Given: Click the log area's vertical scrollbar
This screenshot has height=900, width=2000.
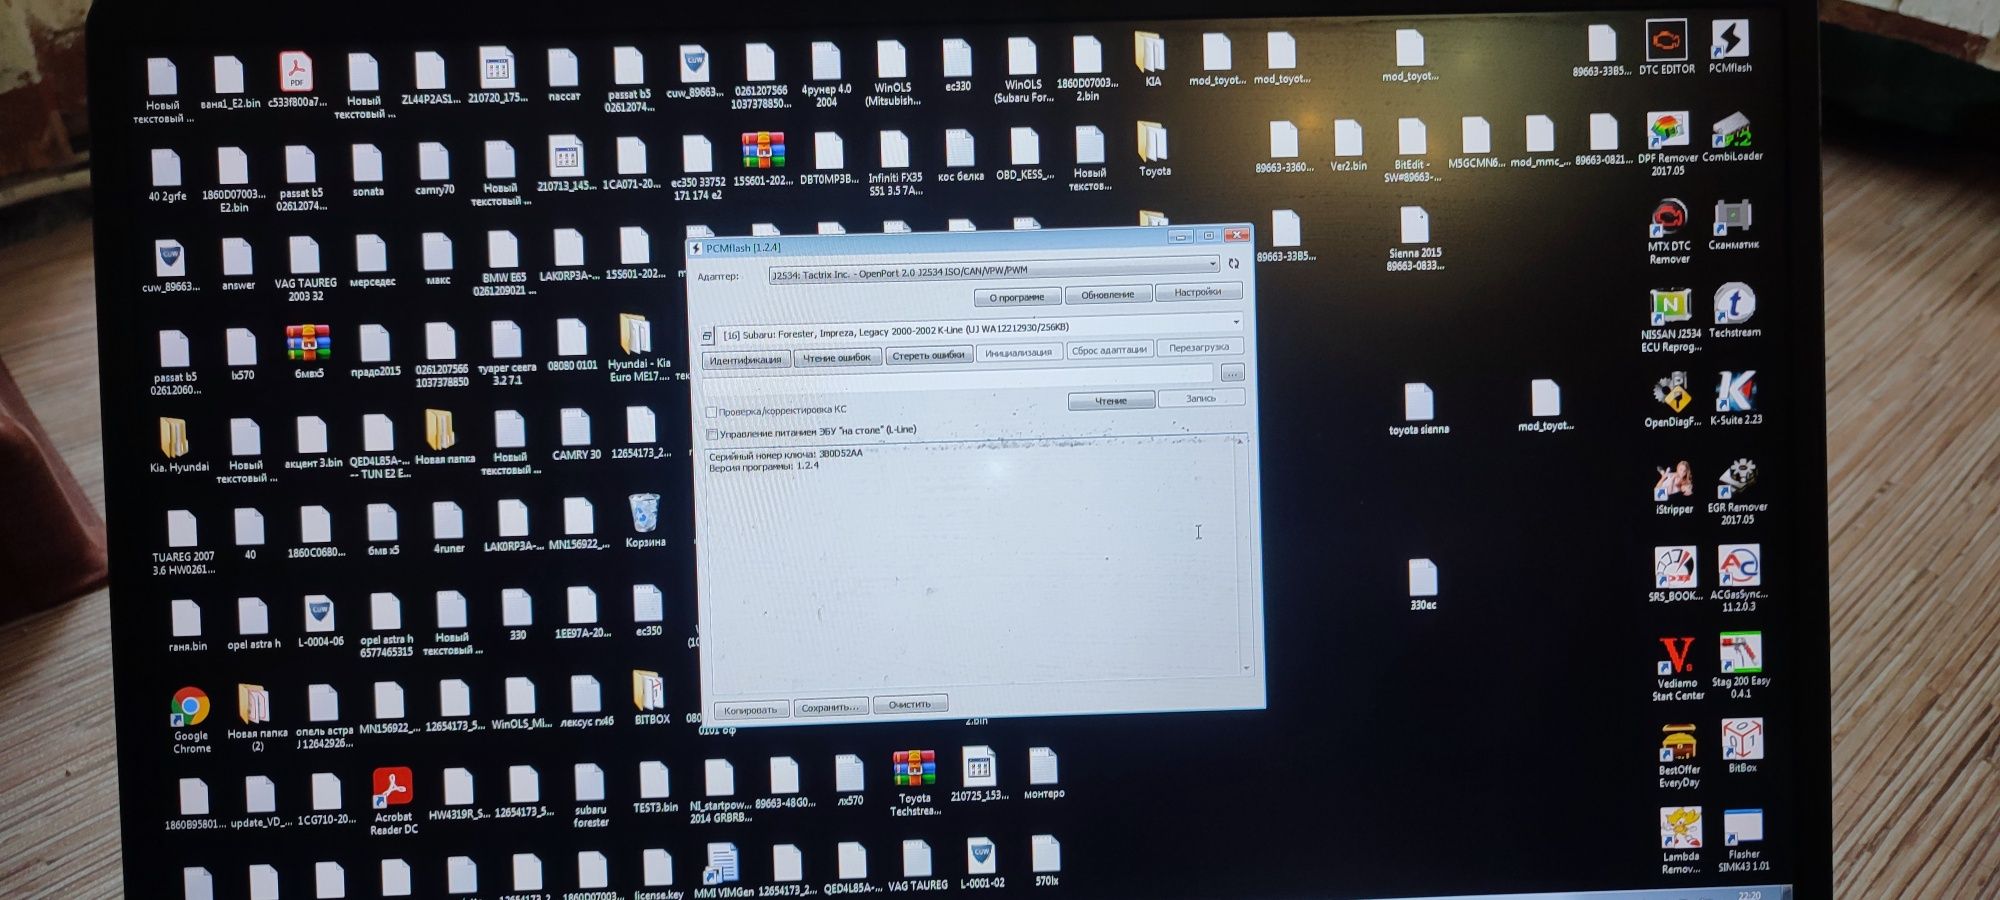Looking at the screenshot, I should pos(1244,553).
